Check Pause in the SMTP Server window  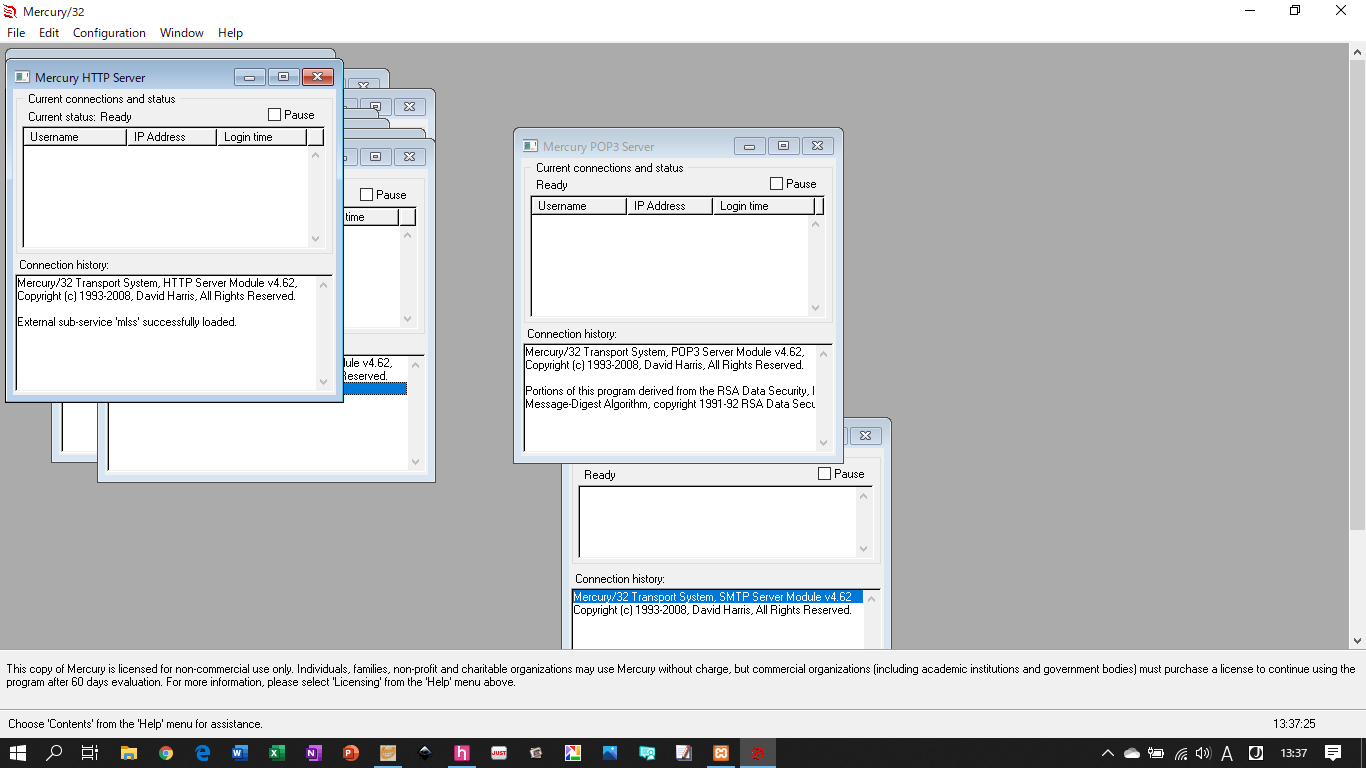click(825, 474)
